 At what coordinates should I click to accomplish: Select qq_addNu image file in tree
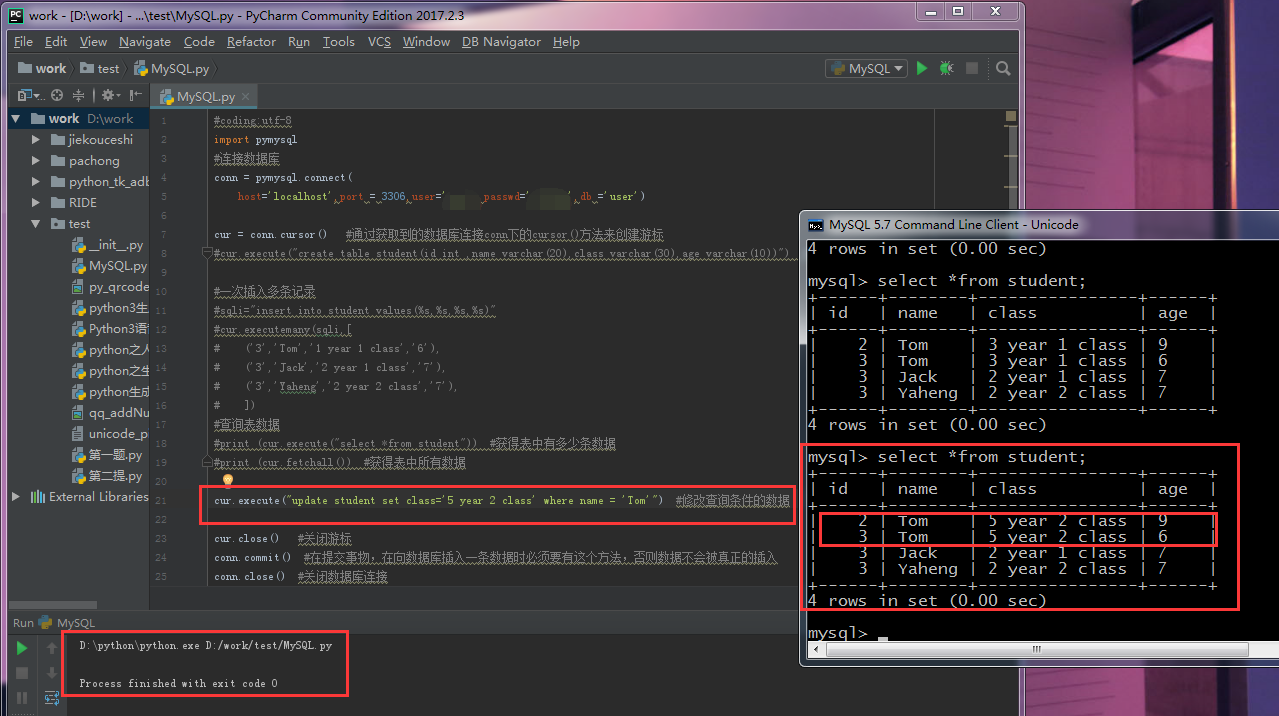click(x=110, y=412)
